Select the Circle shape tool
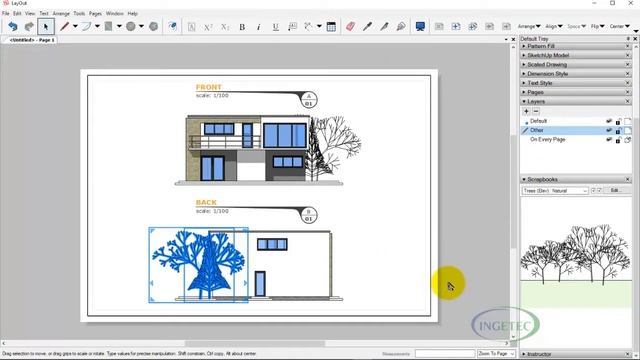This screenshot has width=640, height=360. click(131, 27)
